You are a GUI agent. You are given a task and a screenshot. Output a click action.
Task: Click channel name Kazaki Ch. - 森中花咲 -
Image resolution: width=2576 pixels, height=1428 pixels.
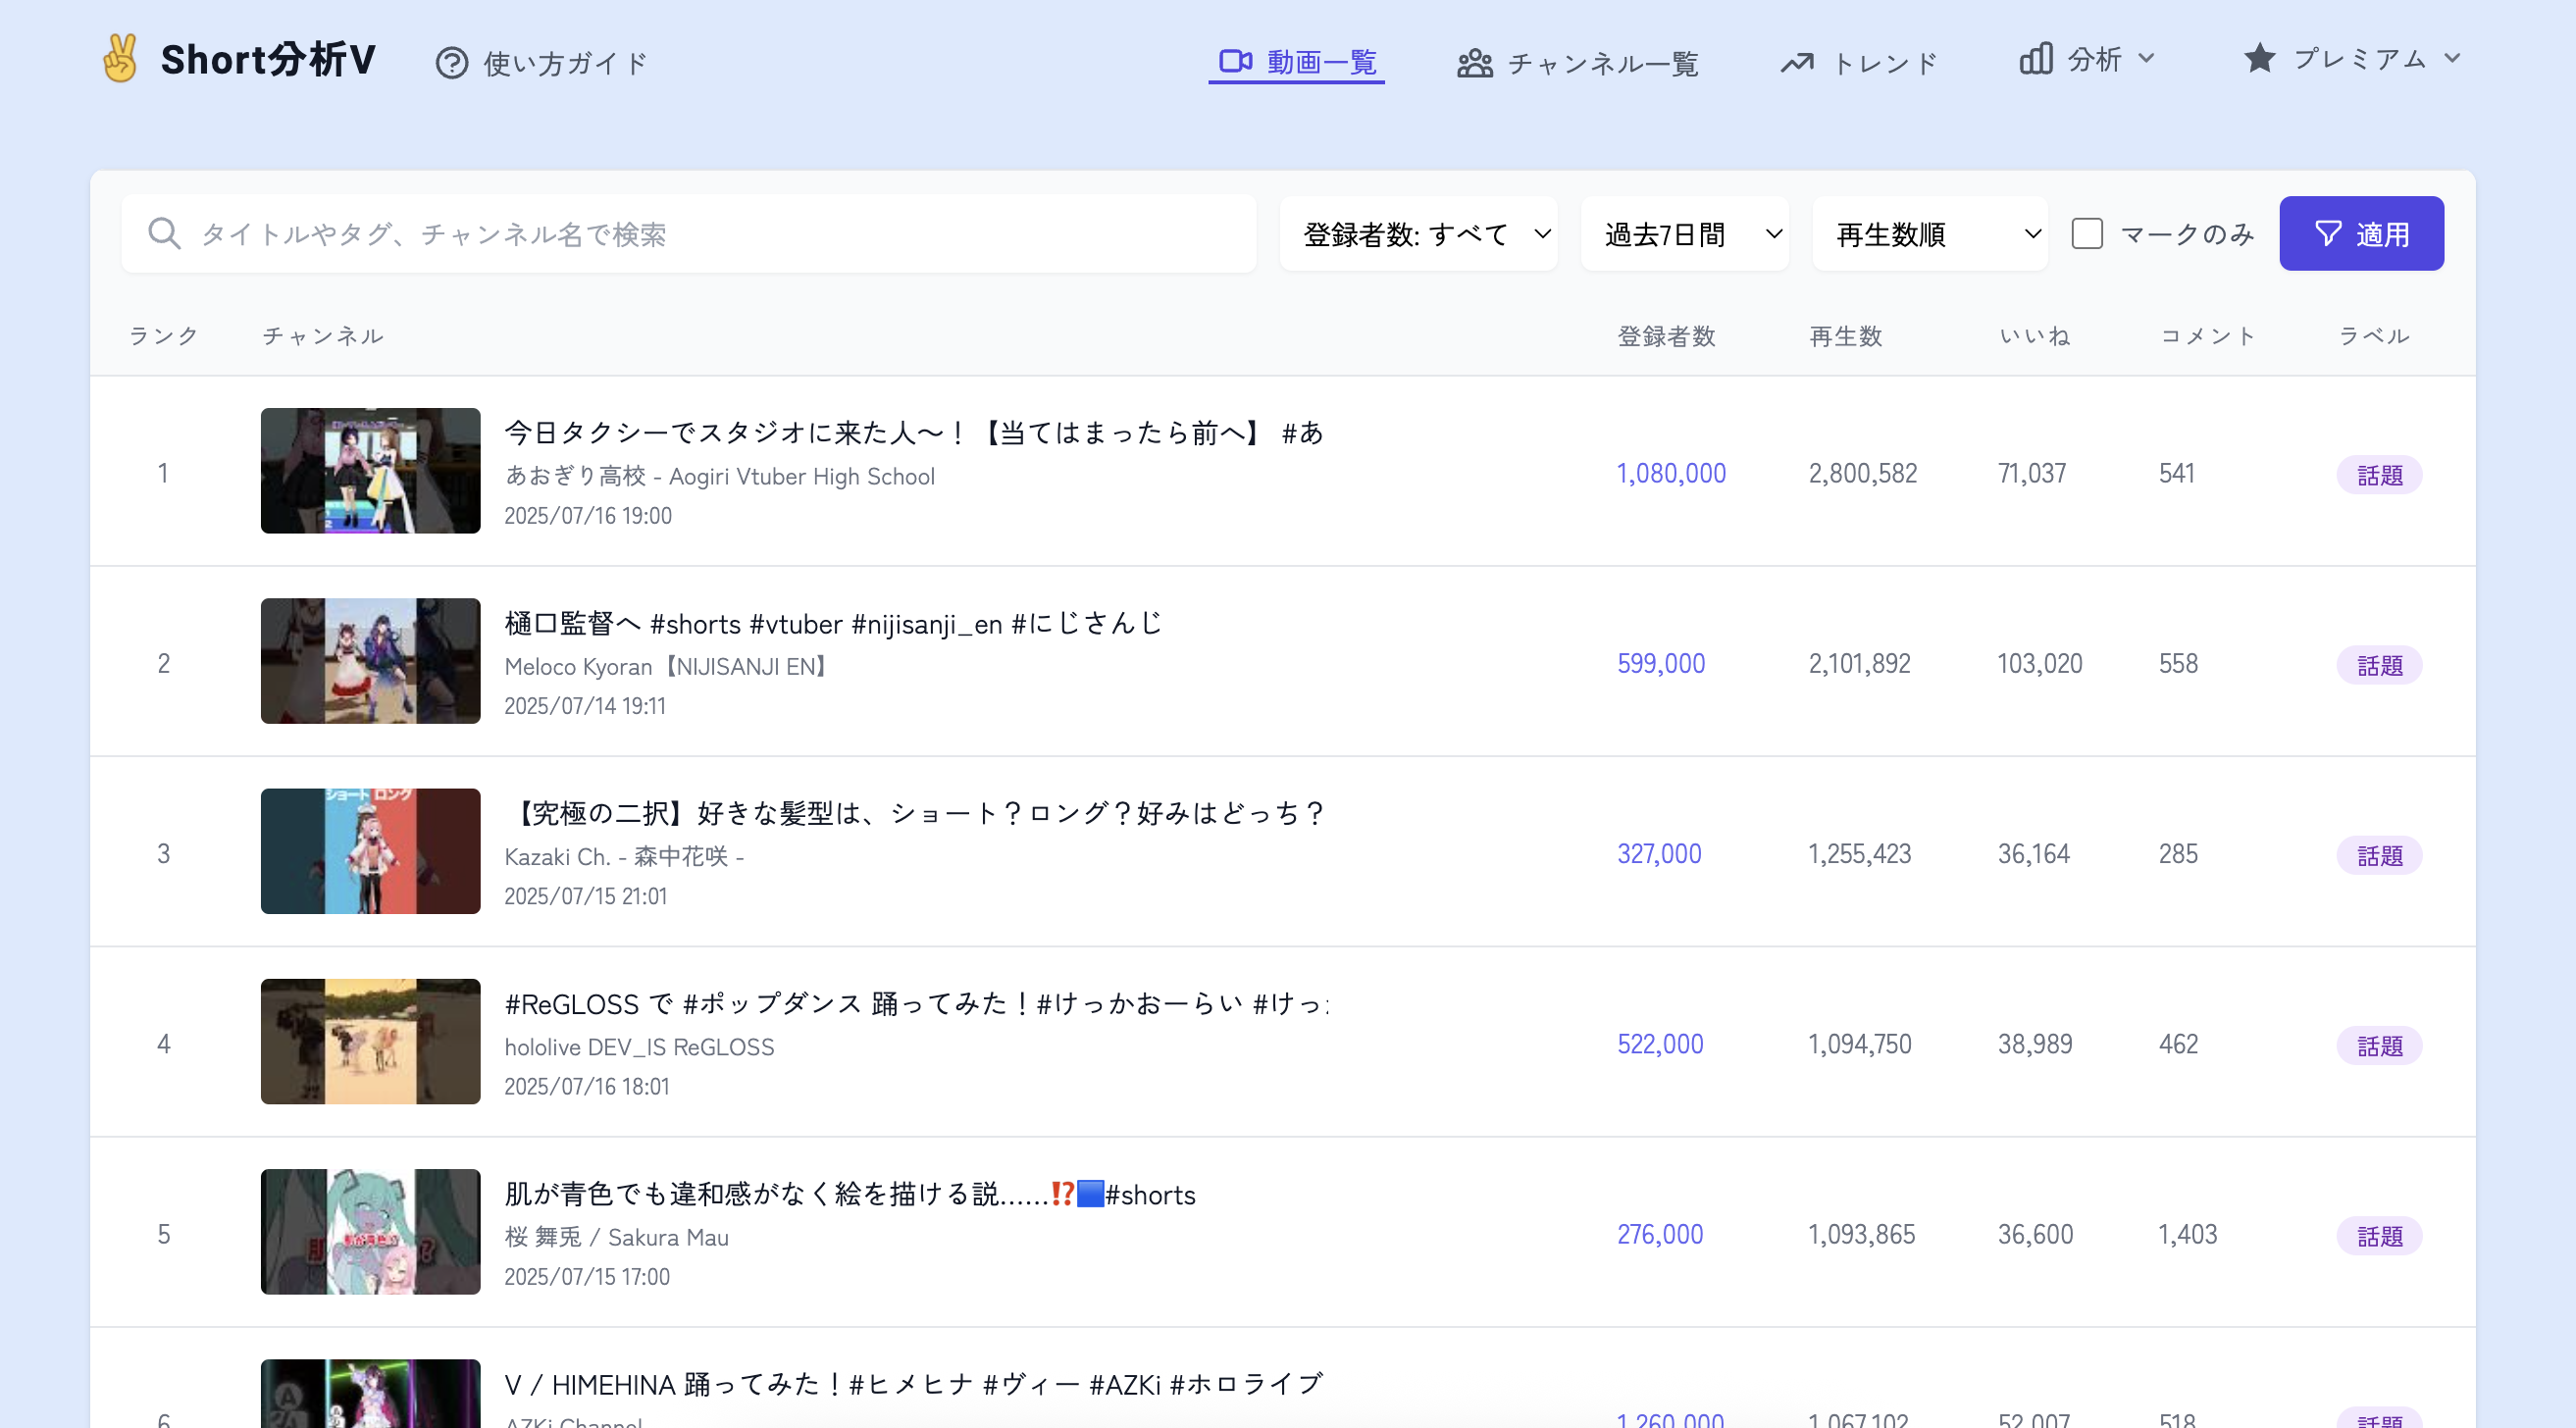624,857
